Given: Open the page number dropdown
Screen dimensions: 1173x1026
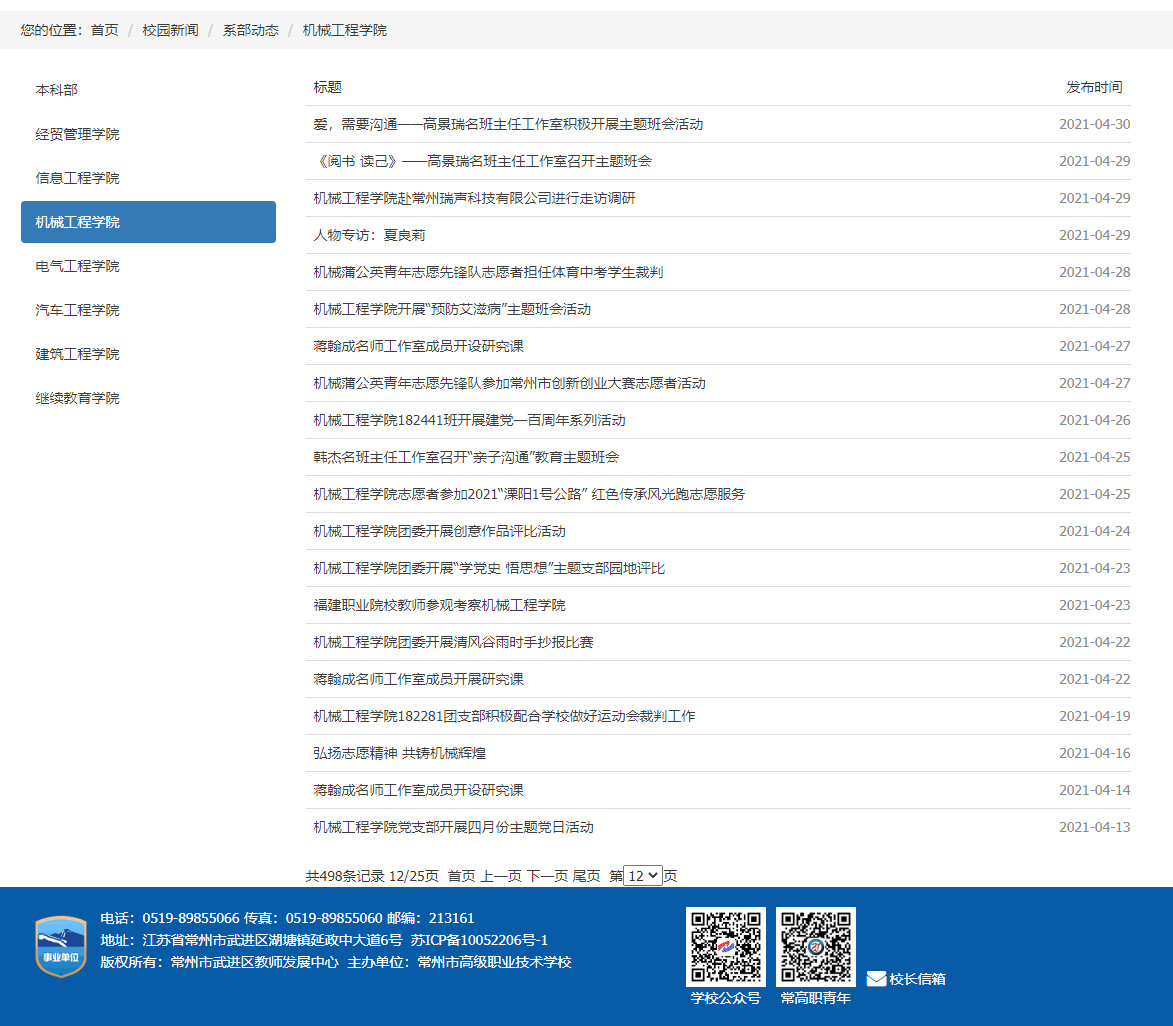Looking at the screenshot, I should (x=642, y=876).
